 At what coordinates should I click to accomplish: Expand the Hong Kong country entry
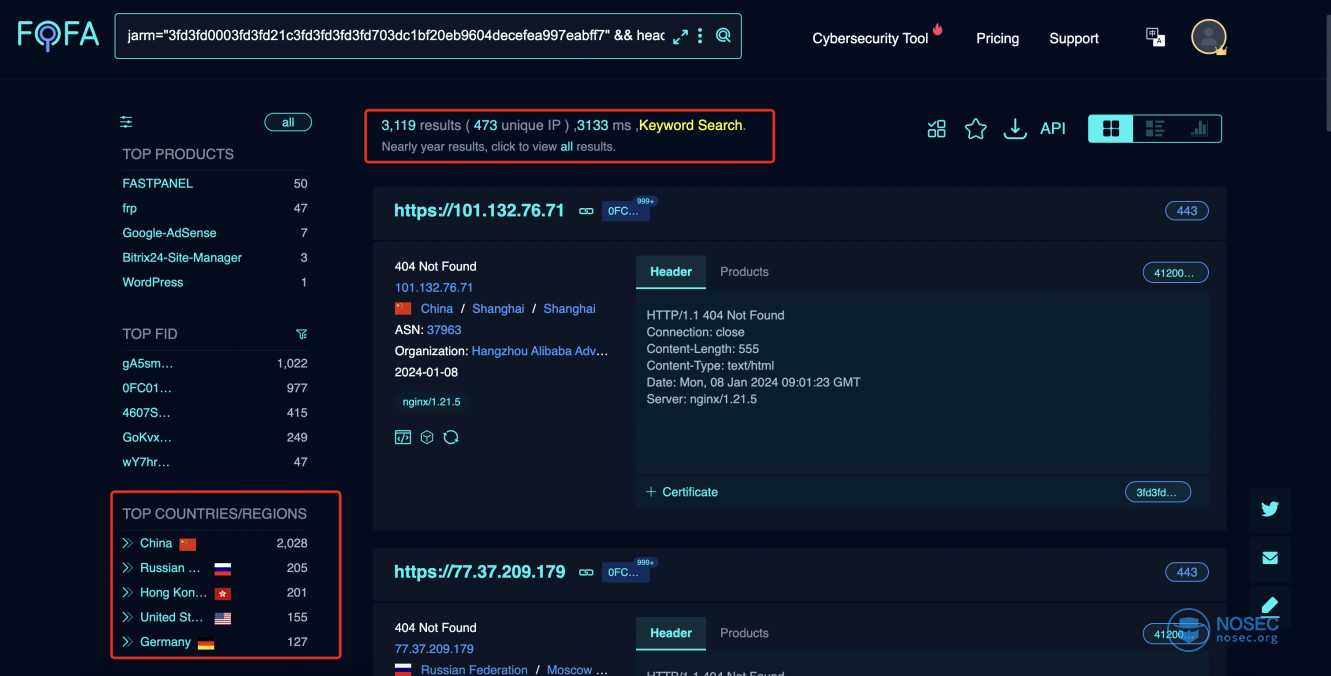[128, 592]
